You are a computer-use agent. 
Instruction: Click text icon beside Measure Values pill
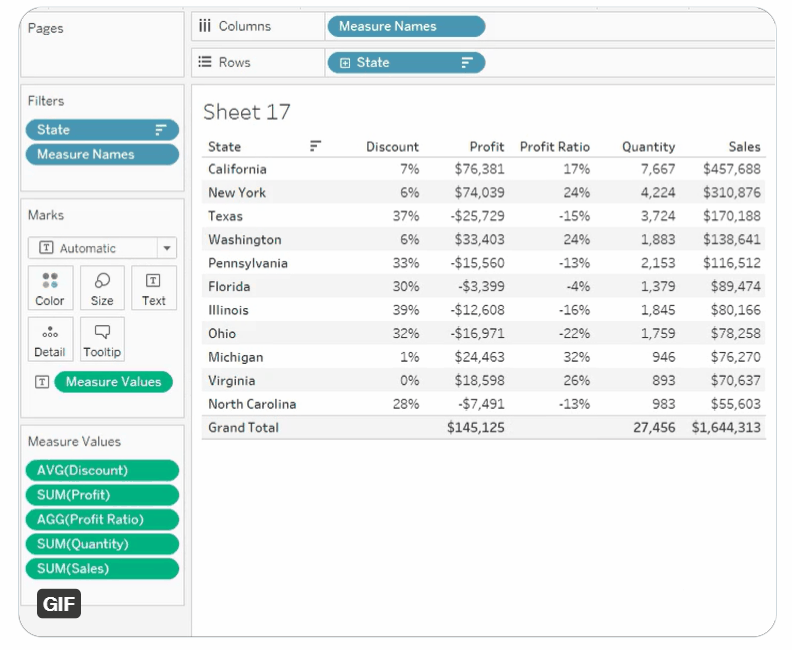pos(42,382)
